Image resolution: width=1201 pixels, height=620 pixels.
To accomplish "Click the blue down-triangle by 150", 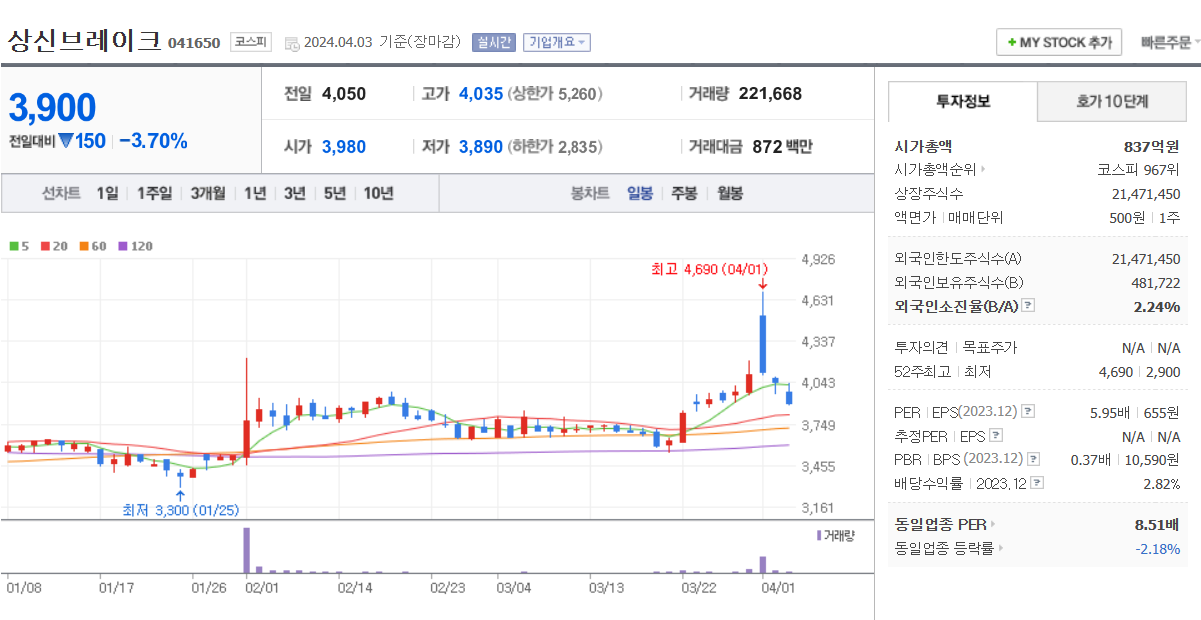I will [65, 141].
